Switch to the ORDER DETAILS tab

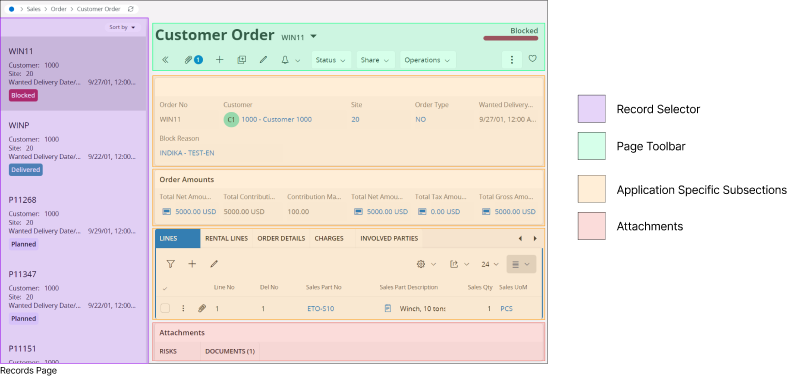click(281, 238)
